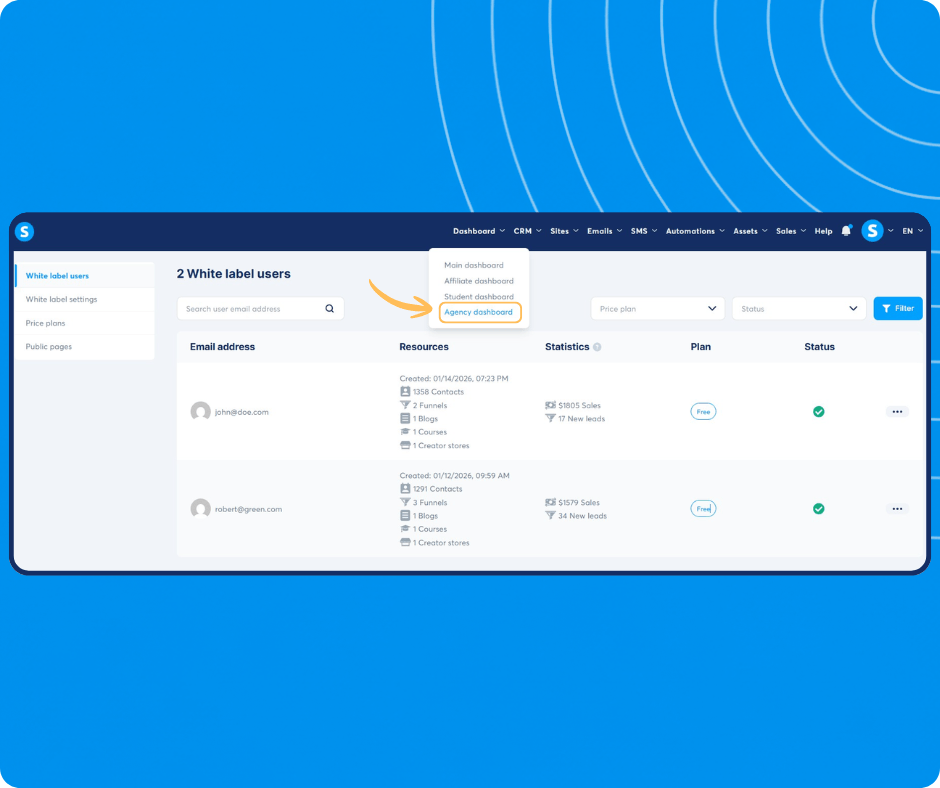Open the Status filter dropdown
This screenshot has width=940, height=788.
pos(799,308)
